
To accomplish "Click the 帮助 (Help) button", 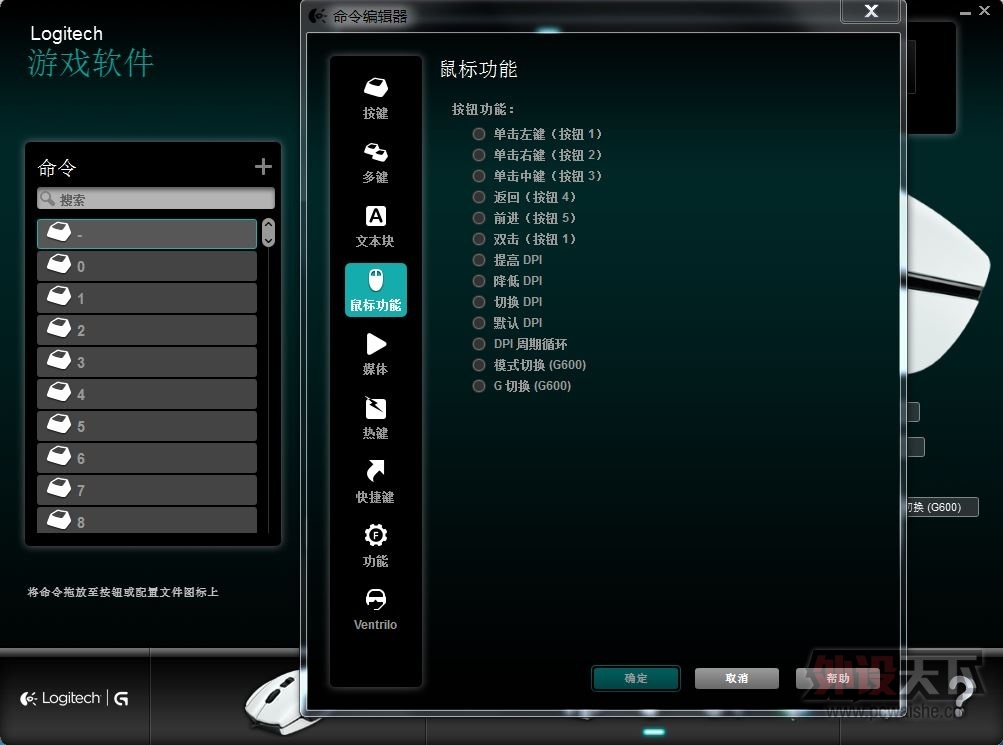I will click(x=837, y=678).
